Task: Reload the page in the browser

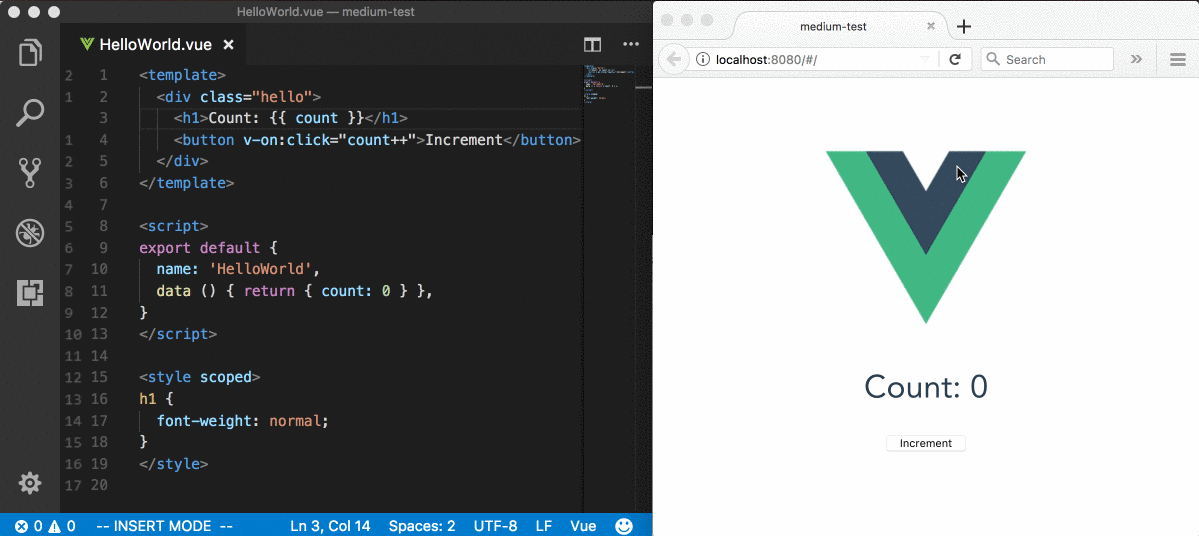Action: click(x=955, y=60)
